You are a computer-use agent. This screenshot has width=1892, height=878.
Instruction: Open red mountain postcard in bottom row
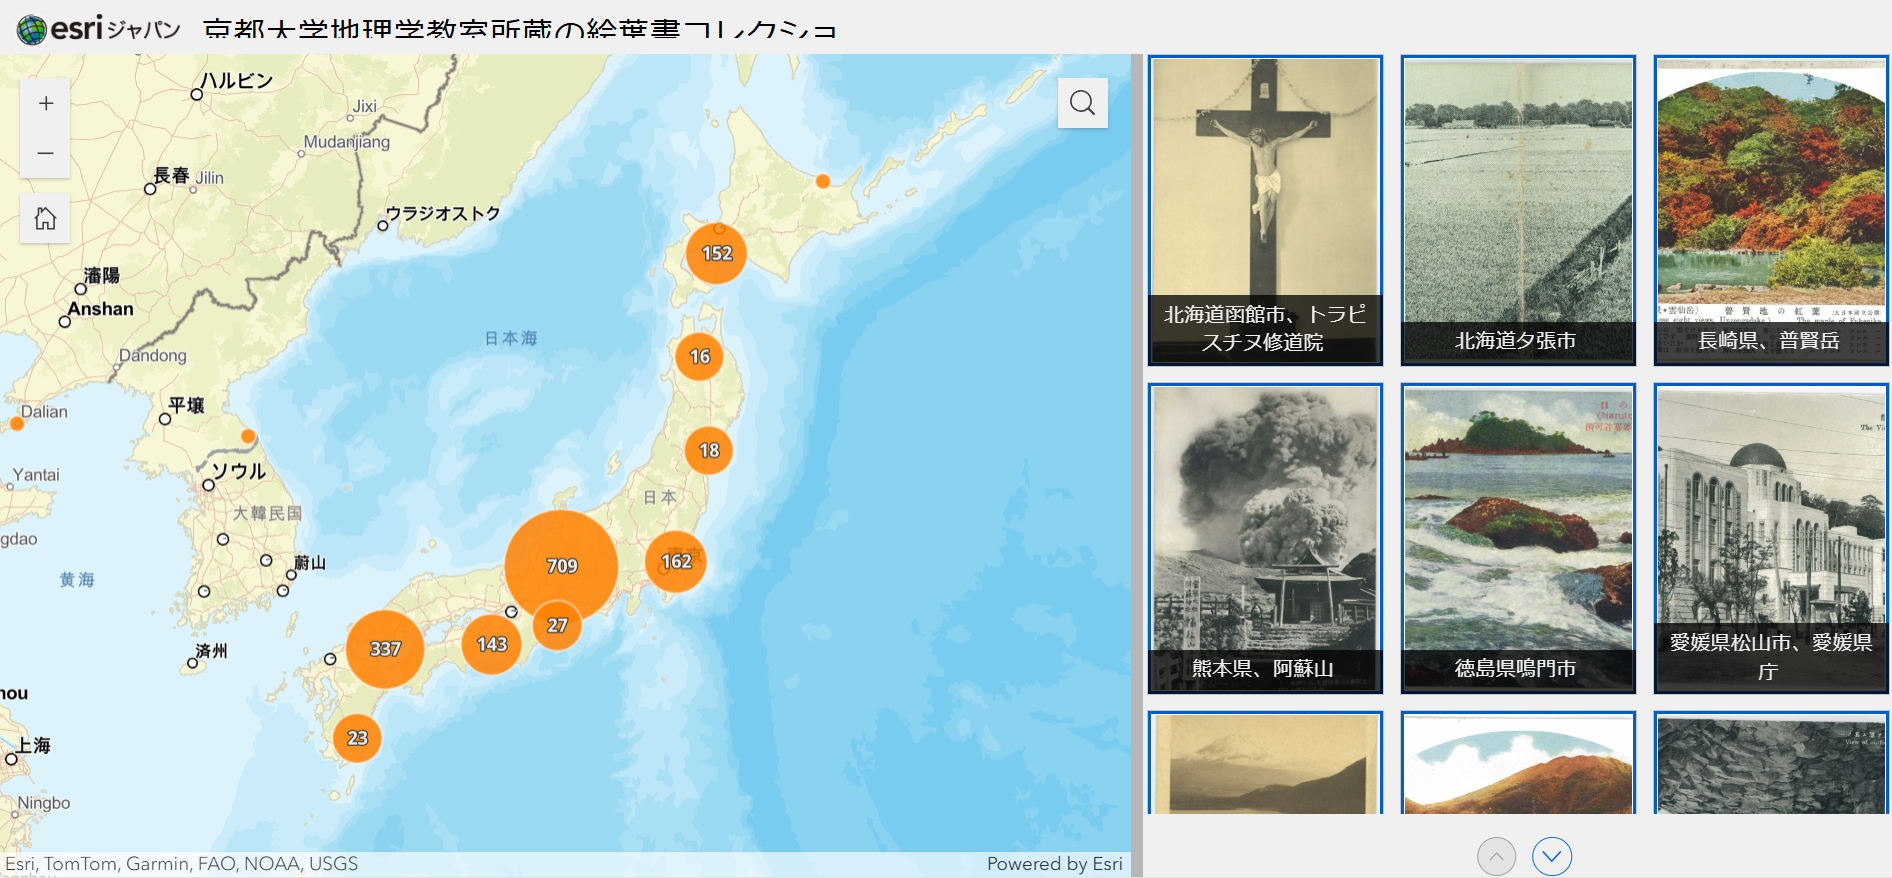pyautogui.click(x=1518, y=762)
